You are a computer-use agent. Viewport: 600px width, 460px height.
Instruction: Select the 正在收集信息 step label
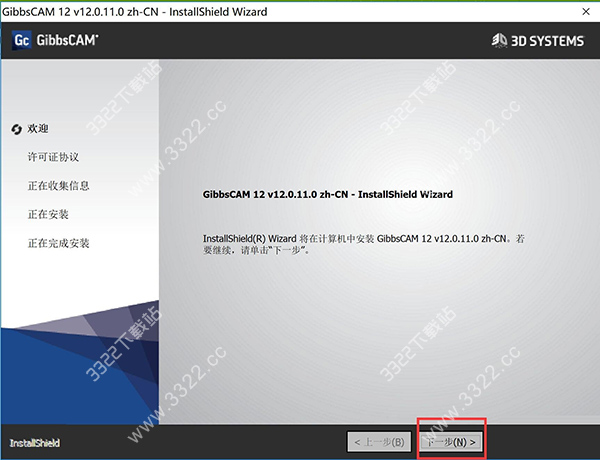tap(59, 186)
